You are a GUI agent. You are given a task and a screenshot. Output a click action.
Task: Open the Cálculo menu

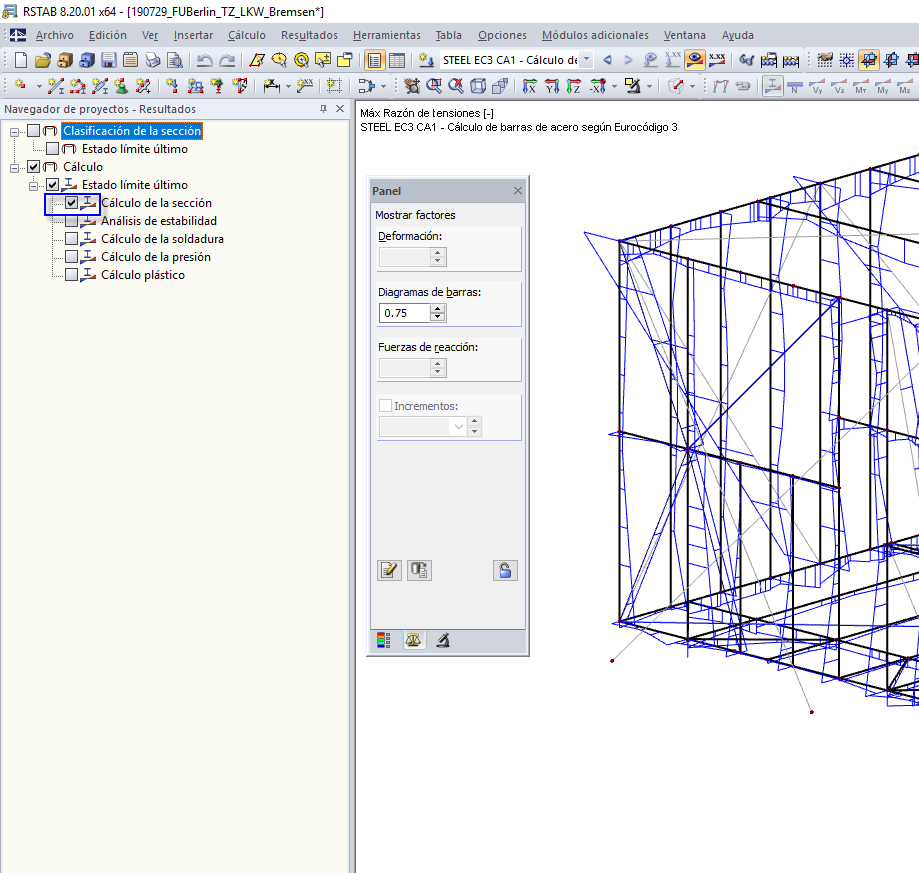pyautogui.click(x=247, y=35)
